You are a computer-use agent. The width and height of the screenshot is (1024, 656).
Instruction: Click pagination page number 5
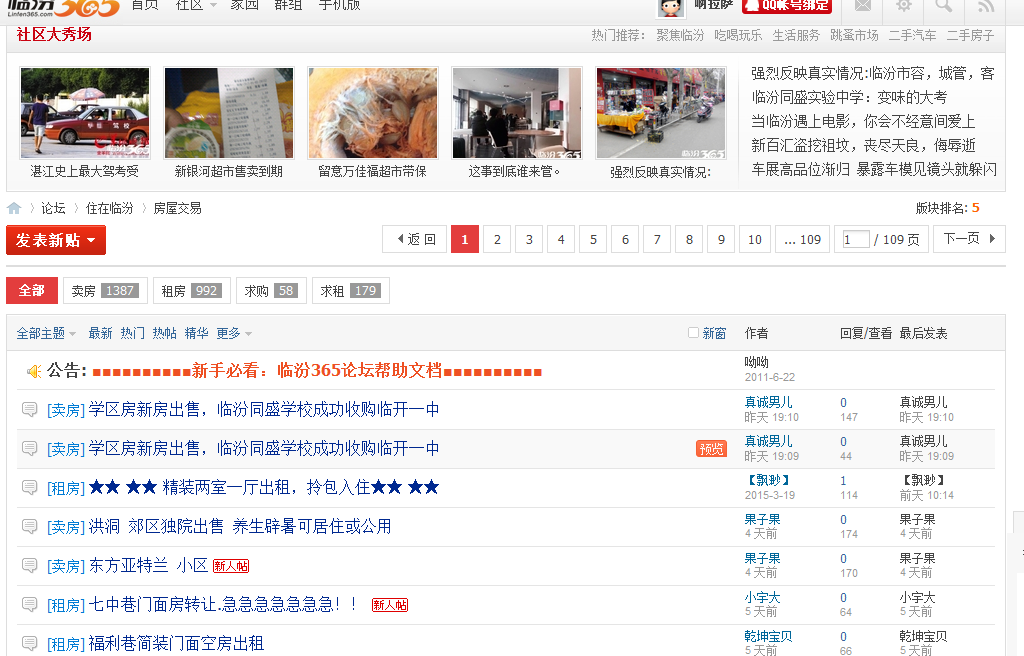click(592, 239)
